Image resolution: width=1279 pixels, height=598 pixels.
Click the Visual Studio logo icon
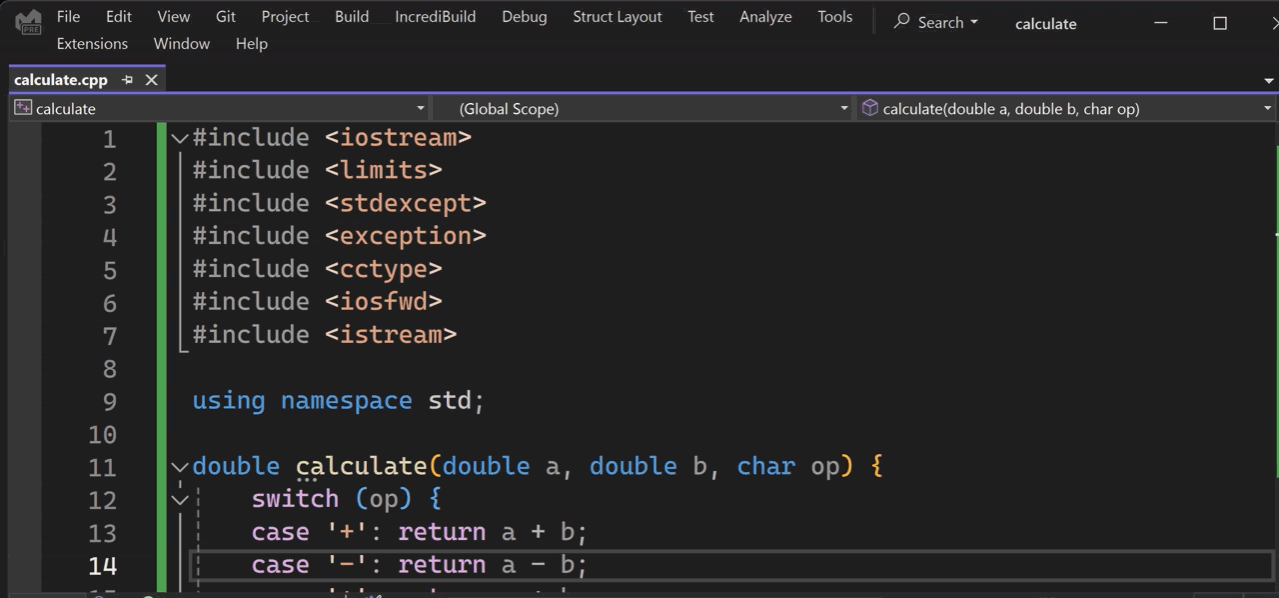point(28,22)
